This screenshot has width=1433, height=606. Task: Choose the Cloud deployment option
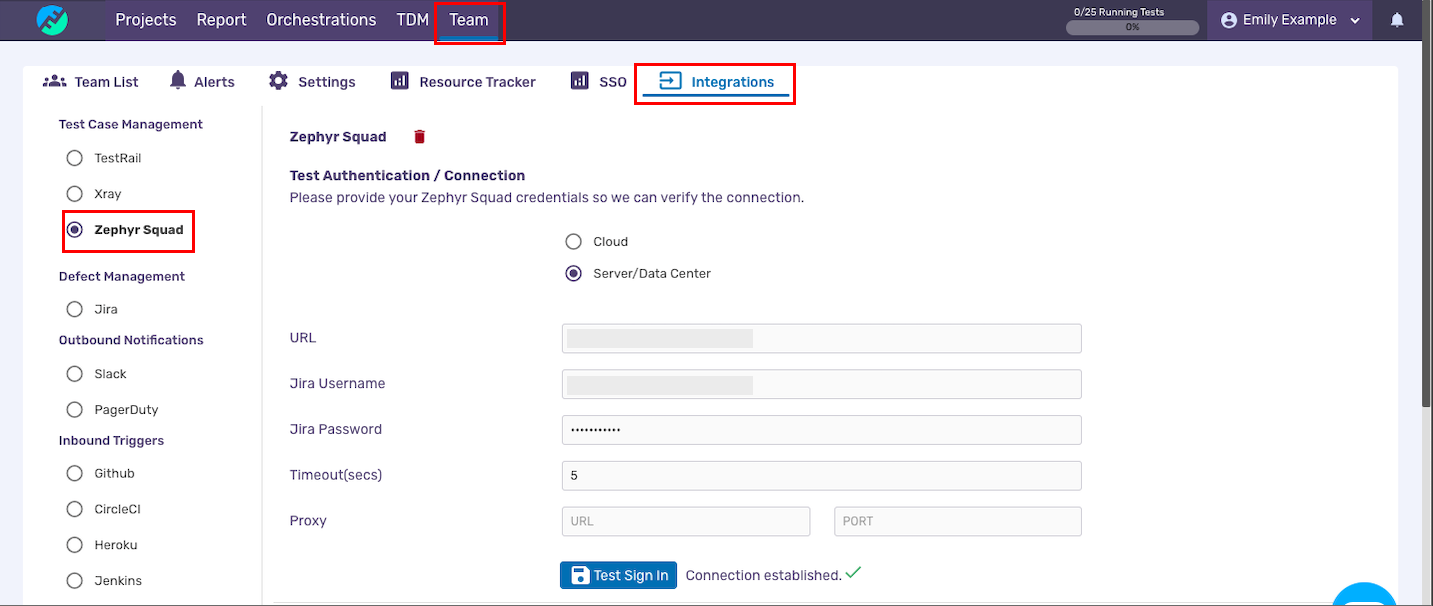(573, 242)
